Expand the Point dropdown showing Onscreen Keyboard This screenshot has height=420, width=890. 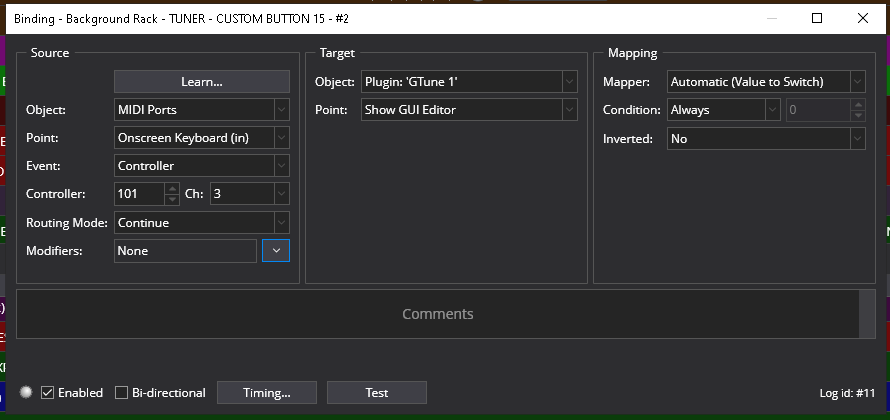pos(201,137)
